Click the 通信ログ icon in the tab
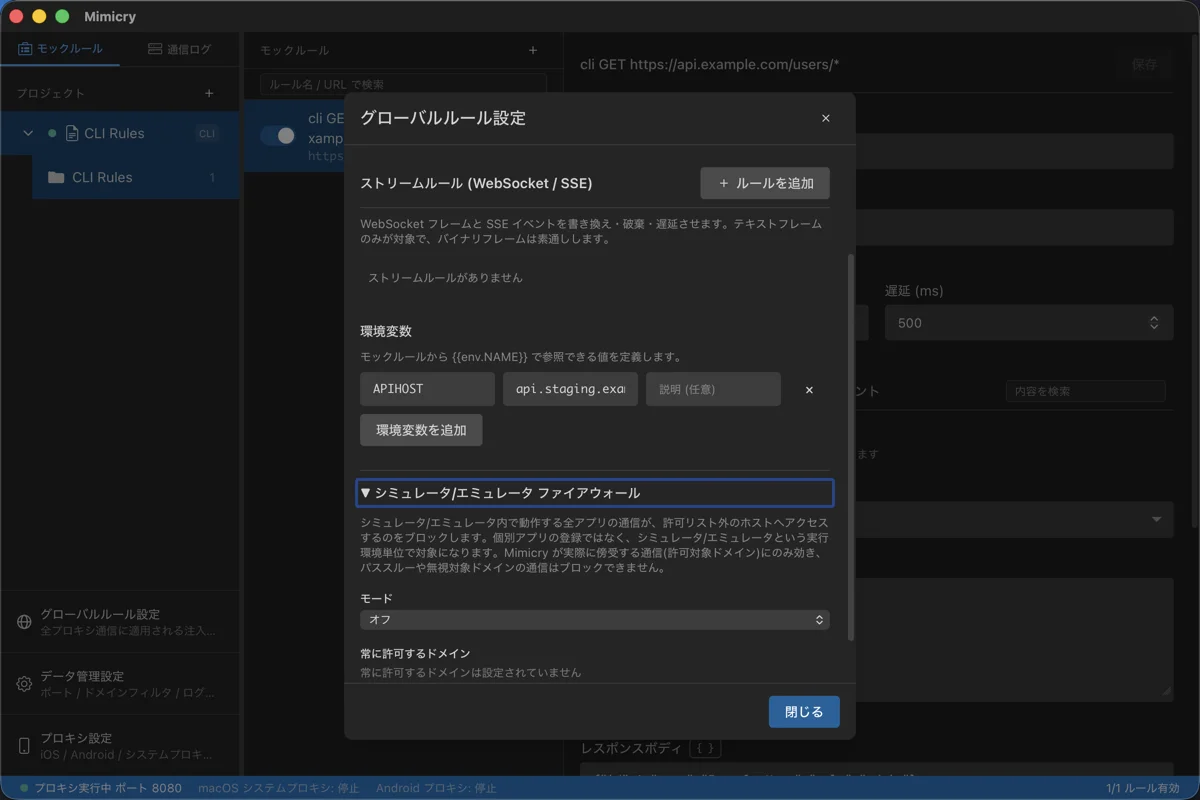 155,48
